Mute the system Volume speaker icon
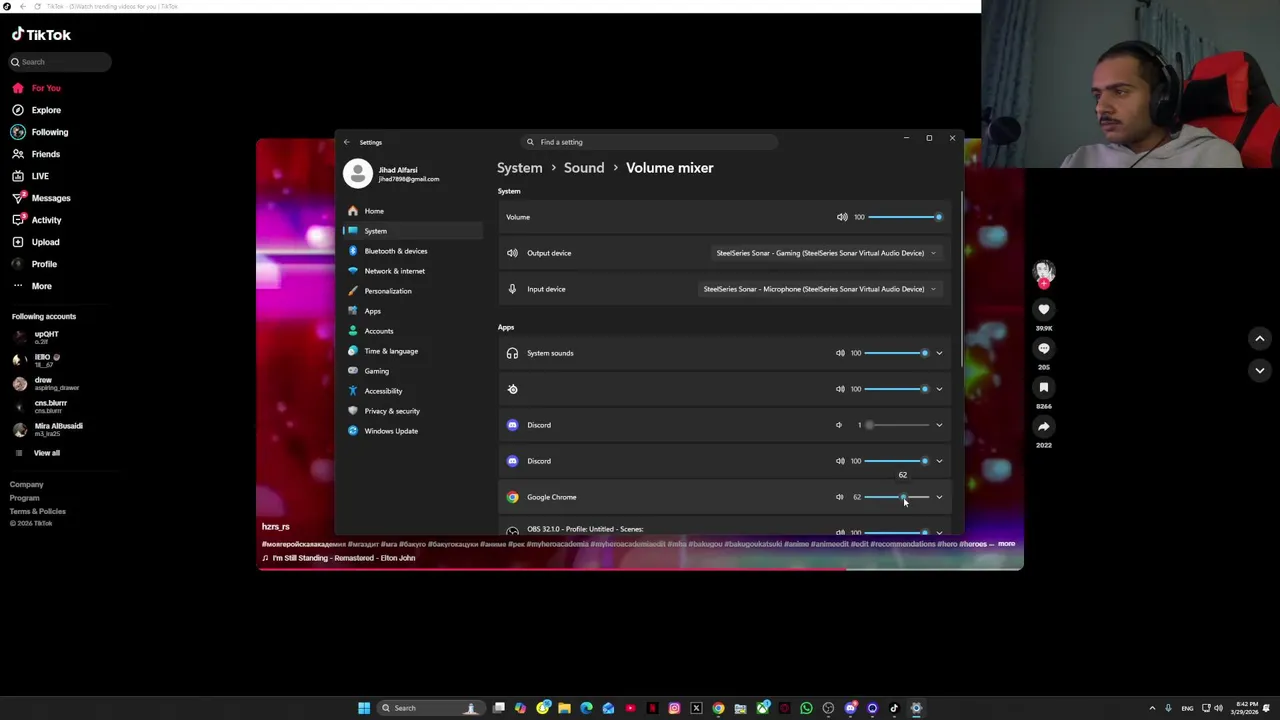Screen dimensions: 1280x720 [x=842, y=217]
